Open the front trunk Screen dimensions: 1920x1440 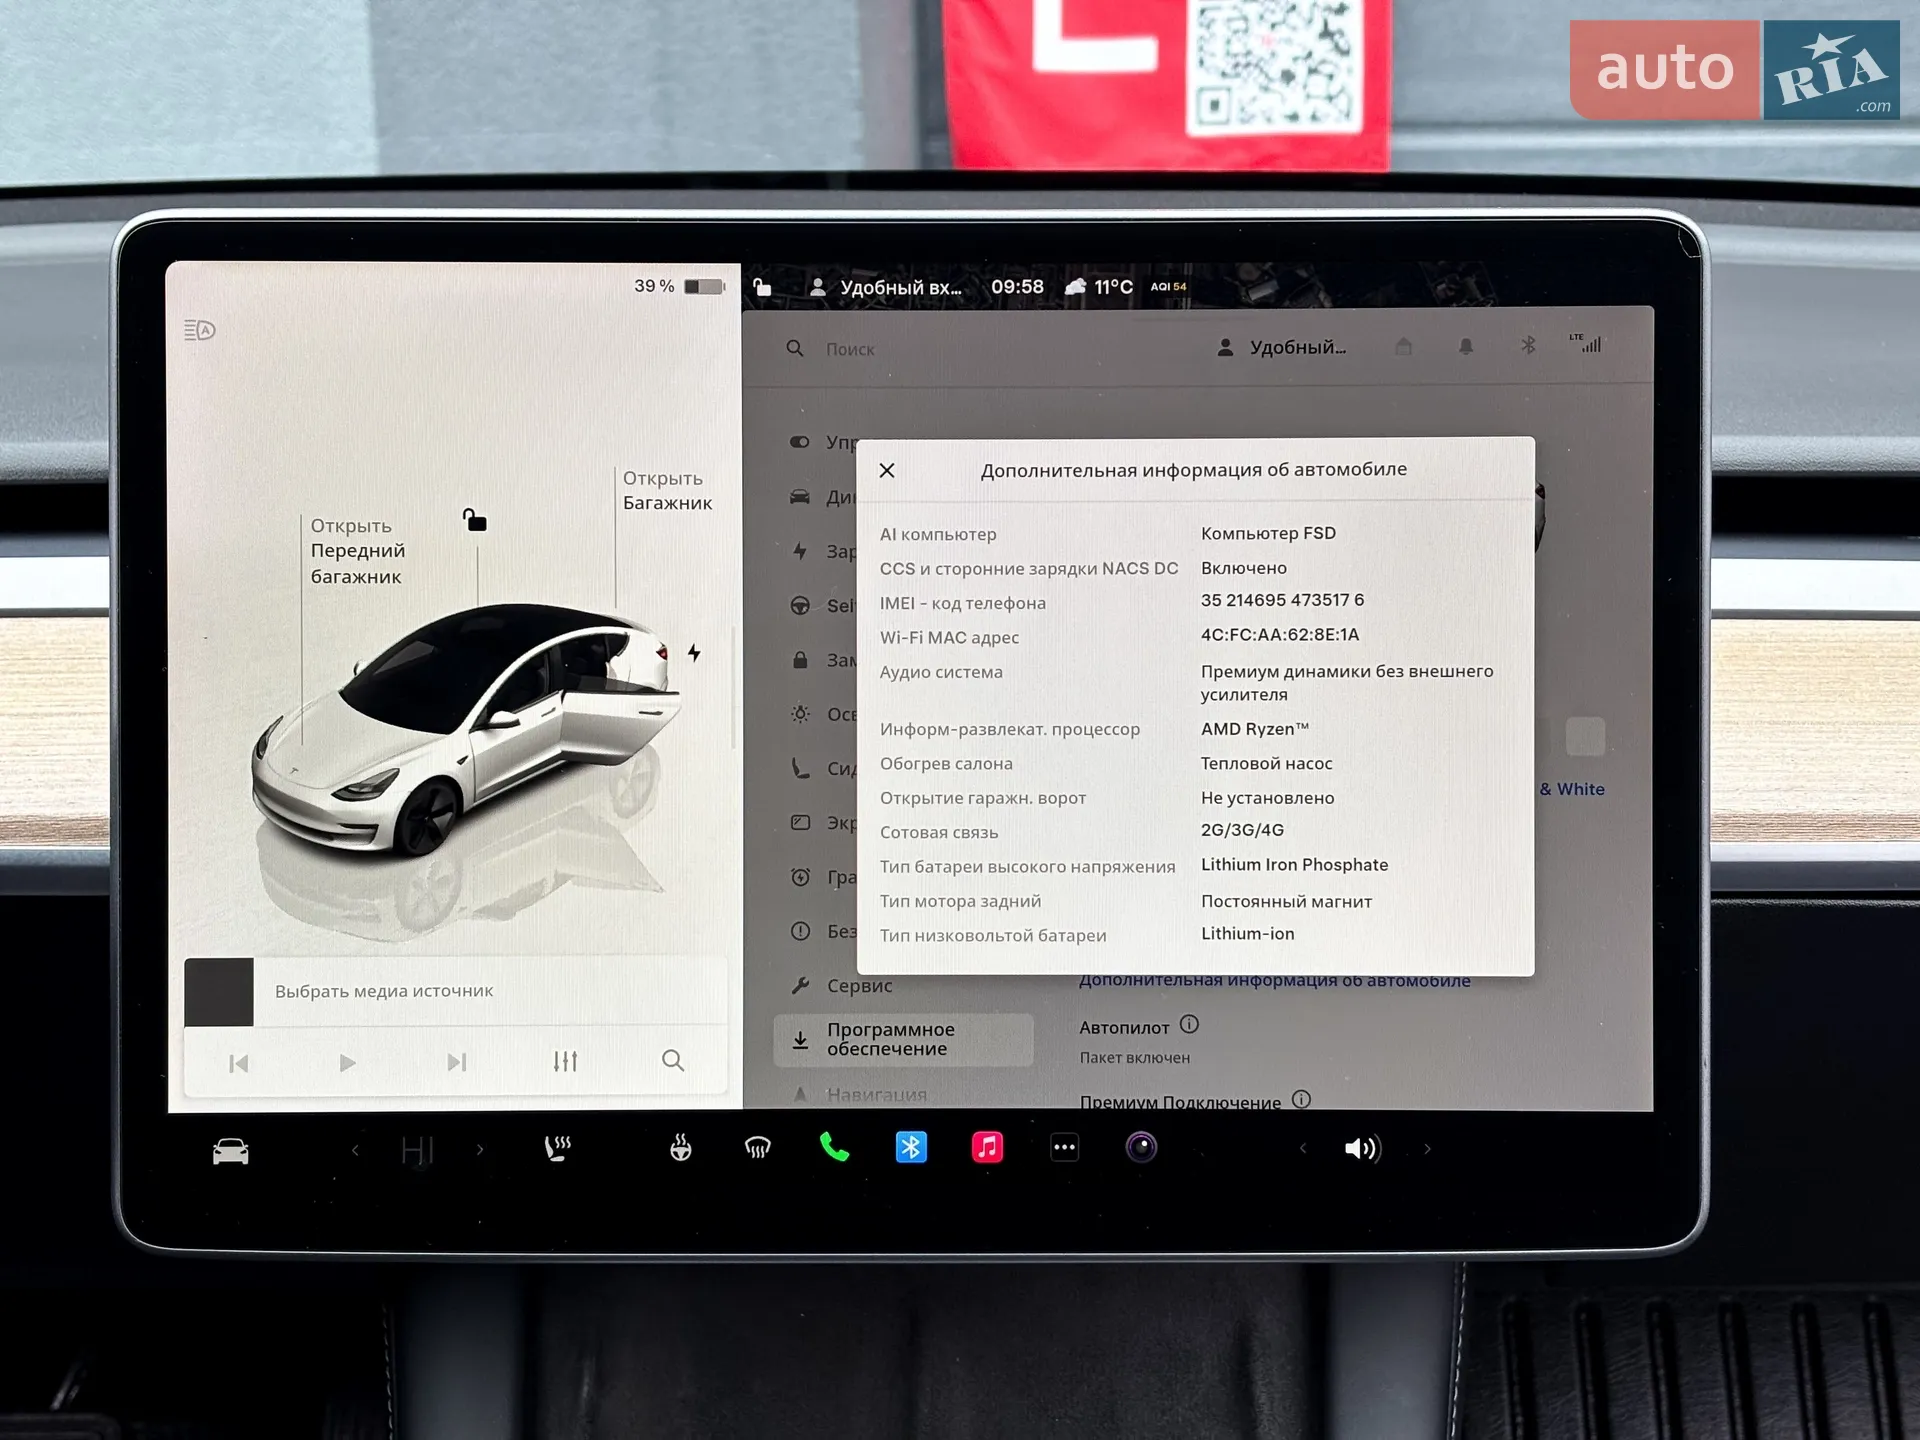pyautogui.click(x=357, y=551)
